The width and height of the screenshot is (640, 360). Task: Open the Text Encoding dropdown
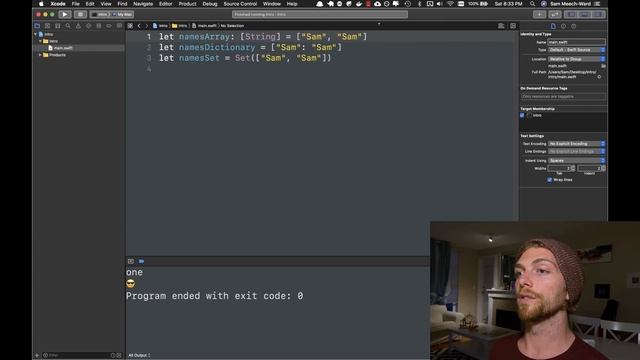(x=576, y=144)
